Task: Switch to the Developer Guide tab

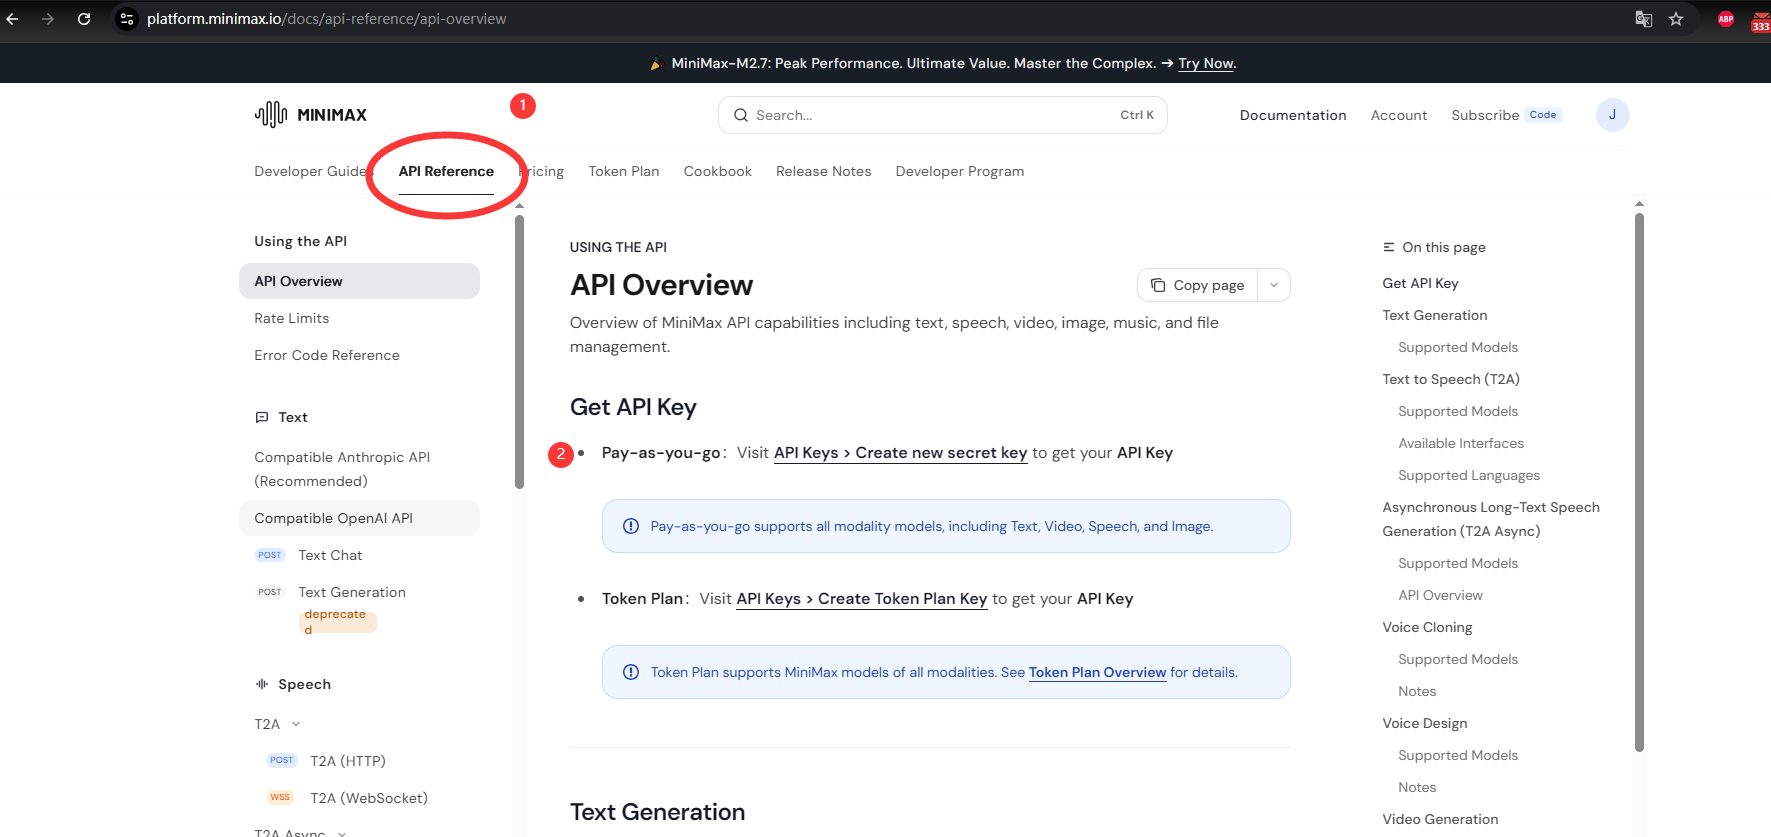Action: pos(311,171)
